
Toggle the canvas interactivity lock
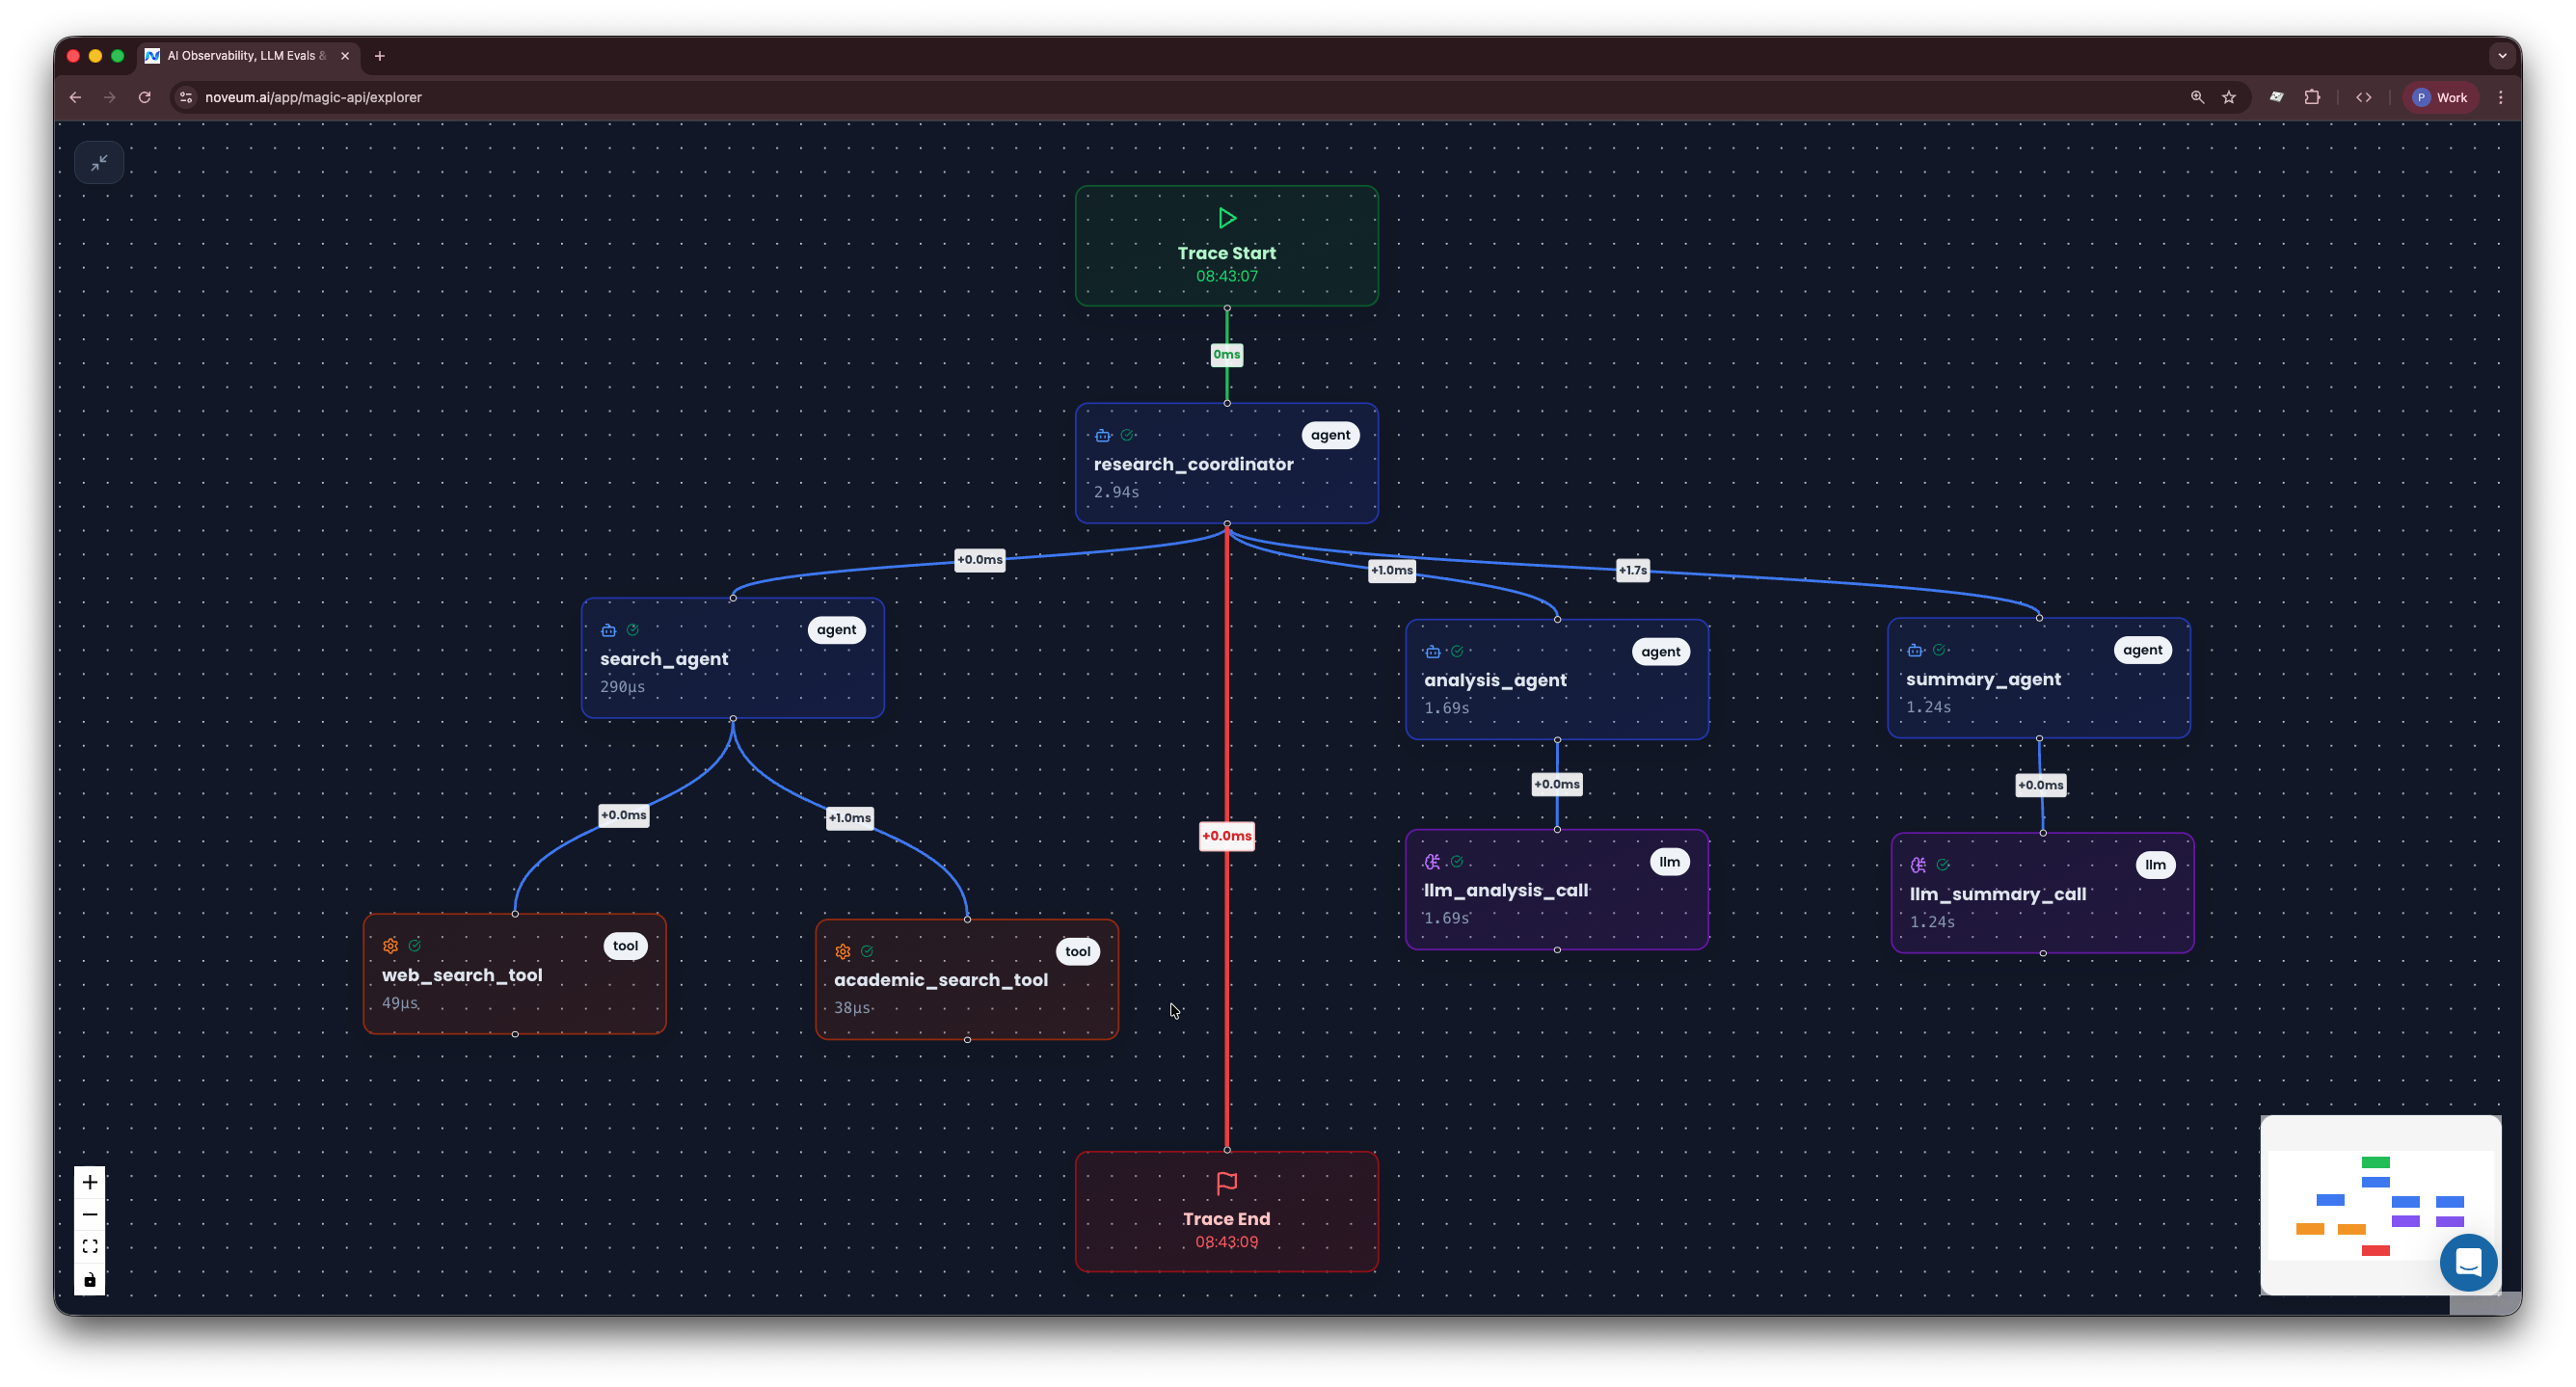point(90,1279)
